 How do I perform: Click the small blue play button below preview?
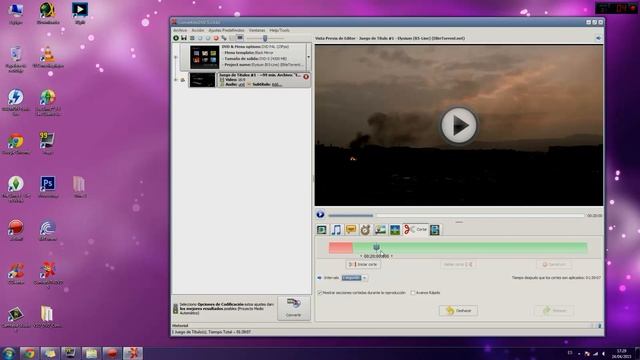[x=320, y=214]
